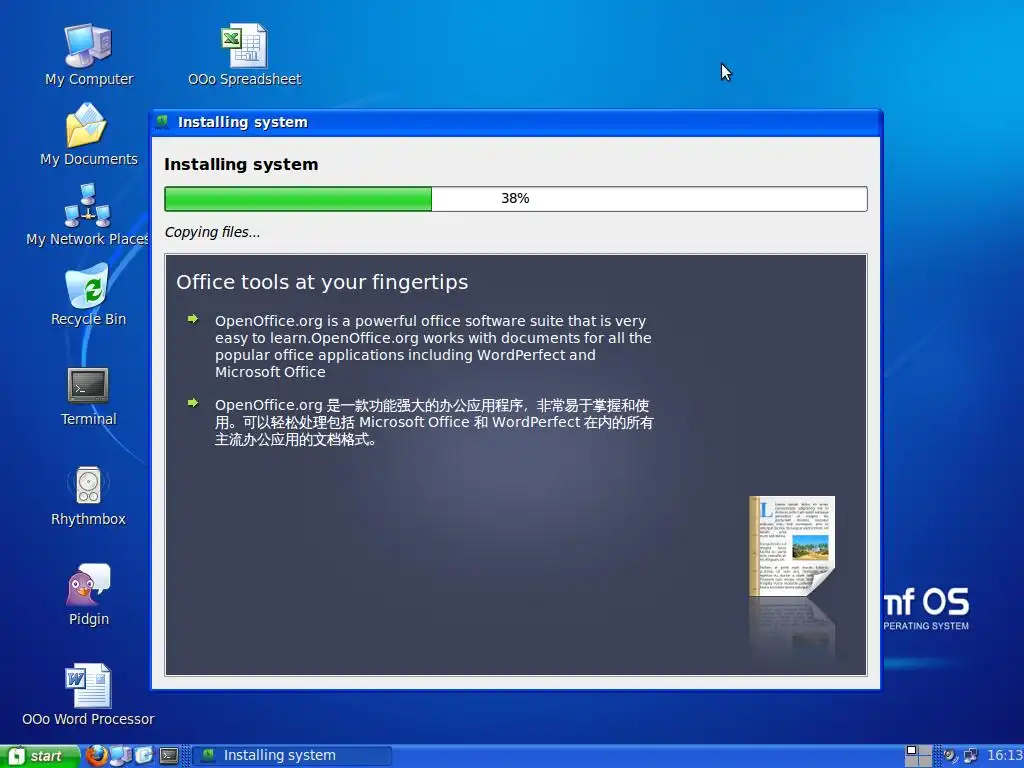Screen dimensions: 1024x768
Task: Click the English OpenOffice.org description paragraph
Action: point(433,346)
